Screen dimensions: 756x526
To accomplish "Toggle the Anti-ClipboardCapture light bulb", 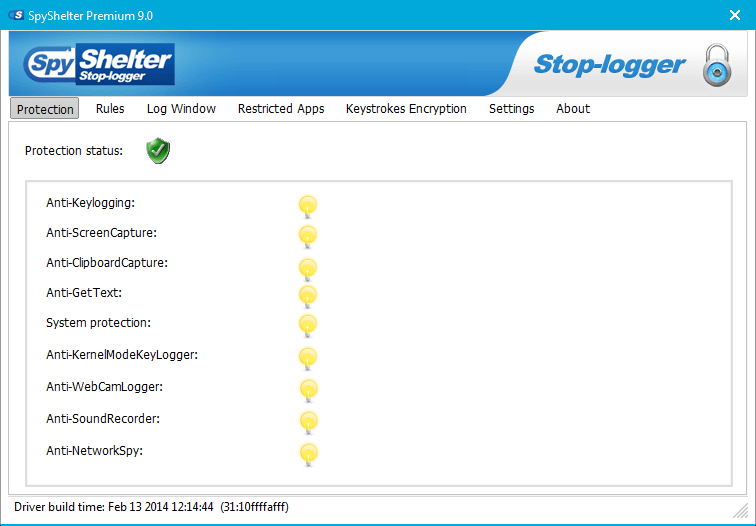I will click(x=308, y=269).
